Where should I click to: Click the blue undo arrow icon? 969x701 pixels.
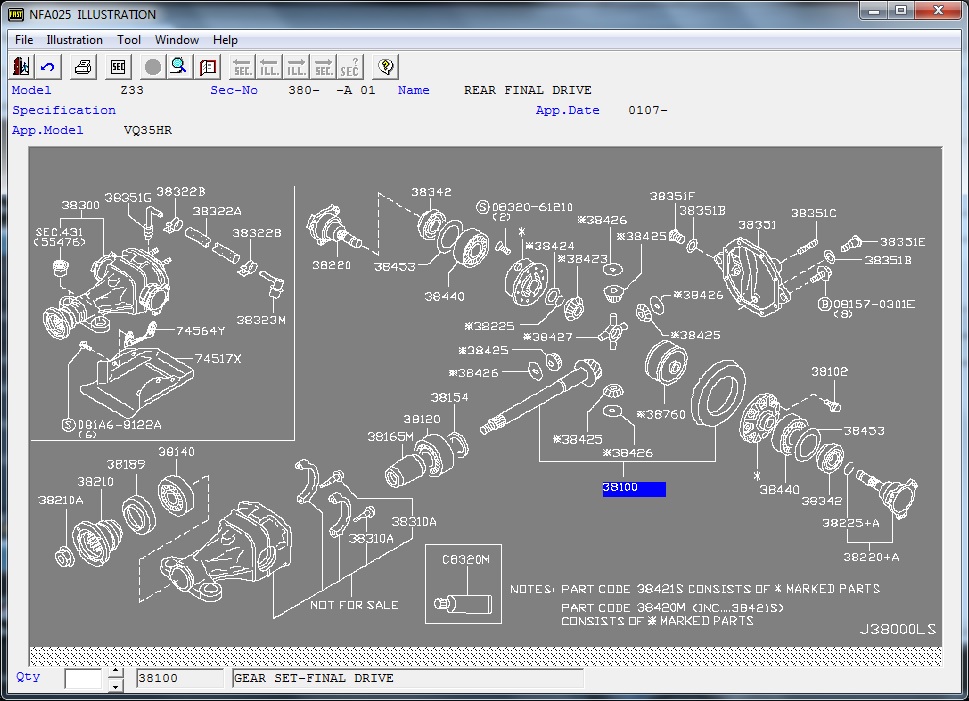tap(48, 67)
